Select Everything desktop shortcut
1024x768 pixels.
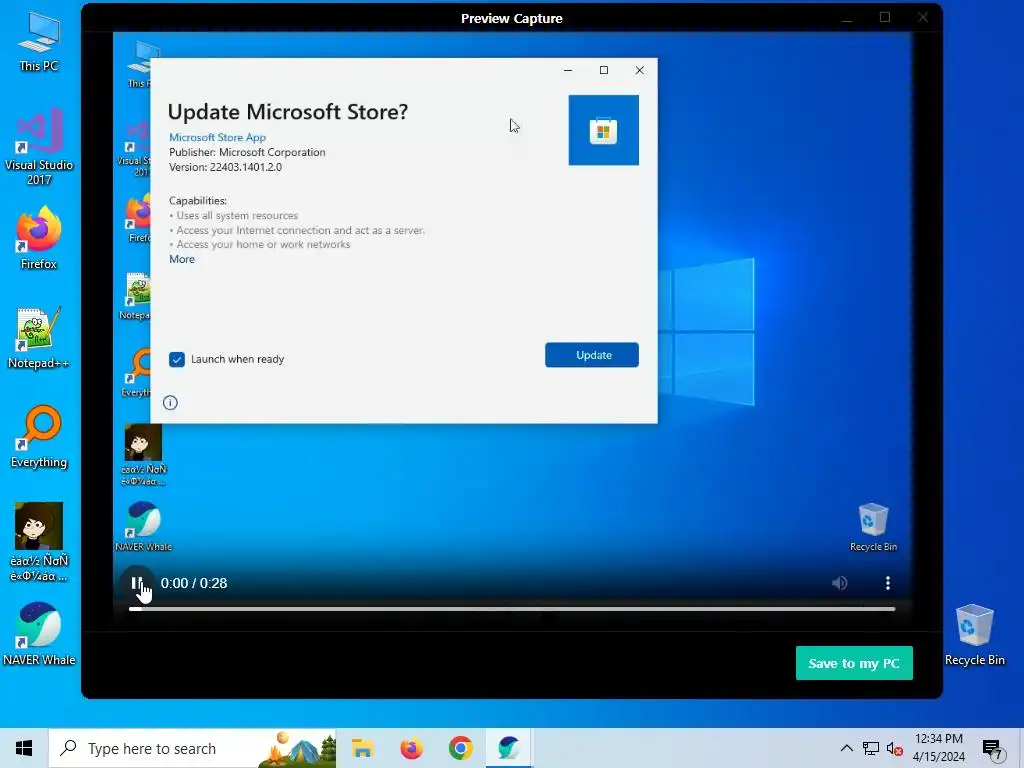click(39, 437)
